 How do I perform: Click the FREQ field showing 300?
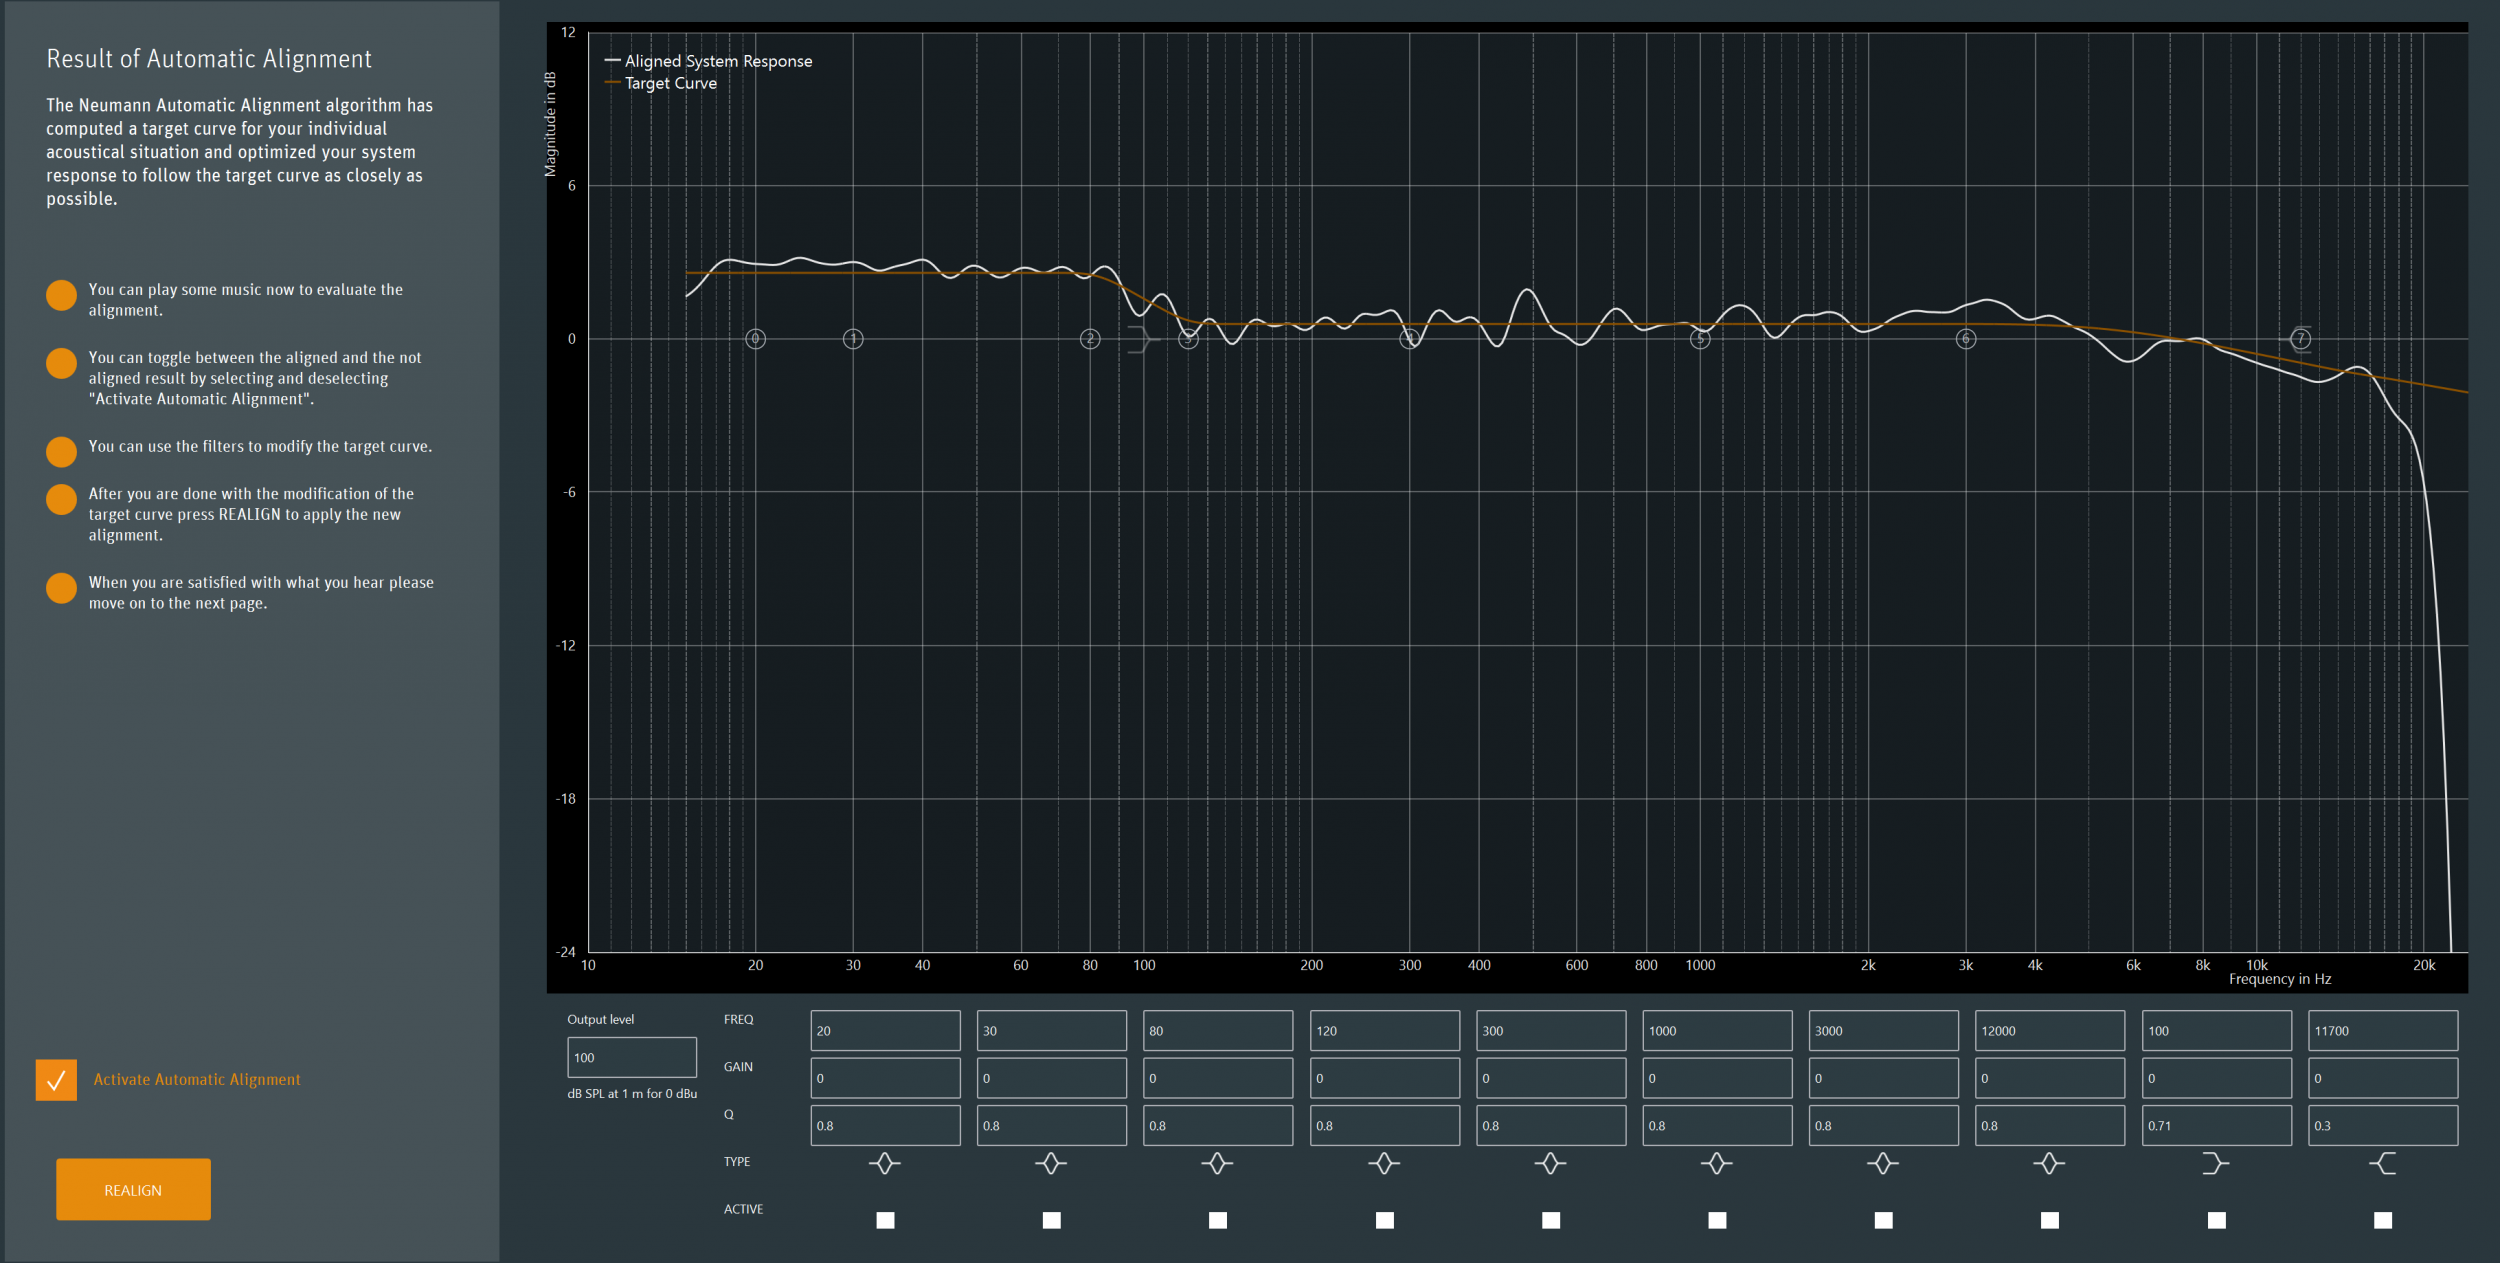(1550, 1030)
